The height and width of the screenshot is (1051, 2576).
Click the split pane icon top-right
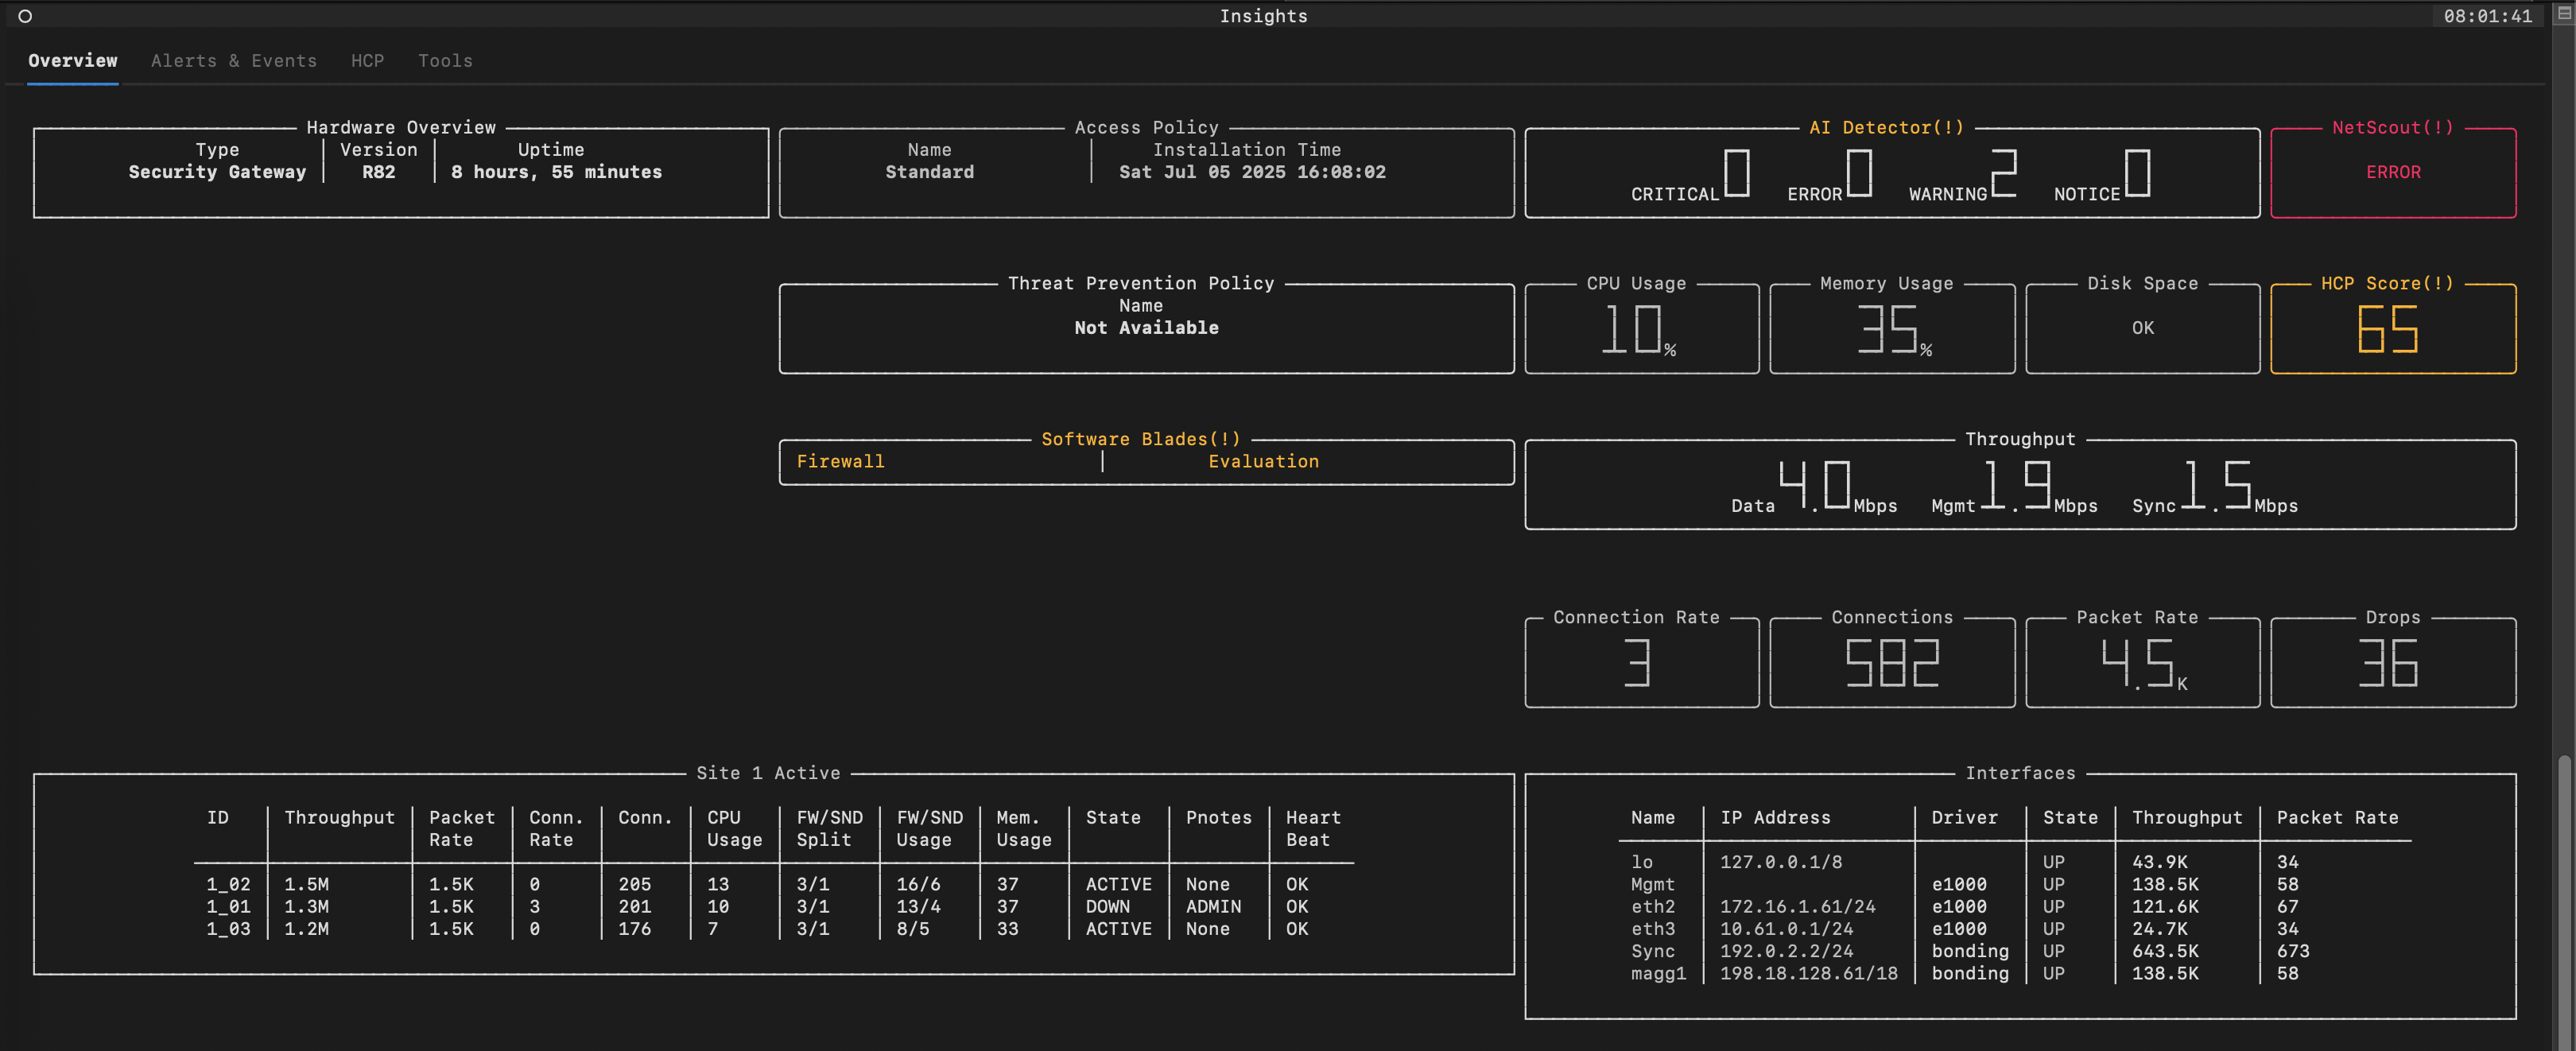coord(2563,14)
